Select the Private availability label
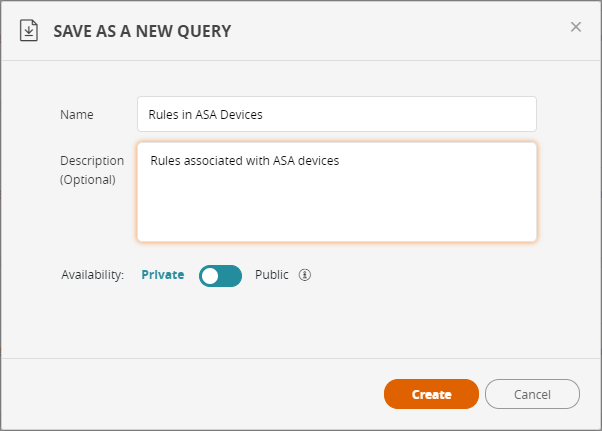This screenshot has width=602, height=431. (162, 275)
